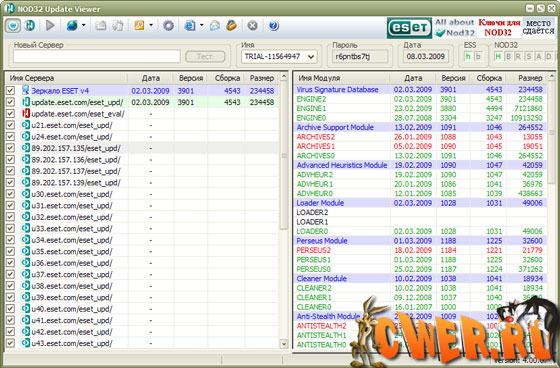The height and width of the screenshot is (368, 560).
Task: Click the green NOD32 logo toolbar icon
Action: (x=29, y=25)
